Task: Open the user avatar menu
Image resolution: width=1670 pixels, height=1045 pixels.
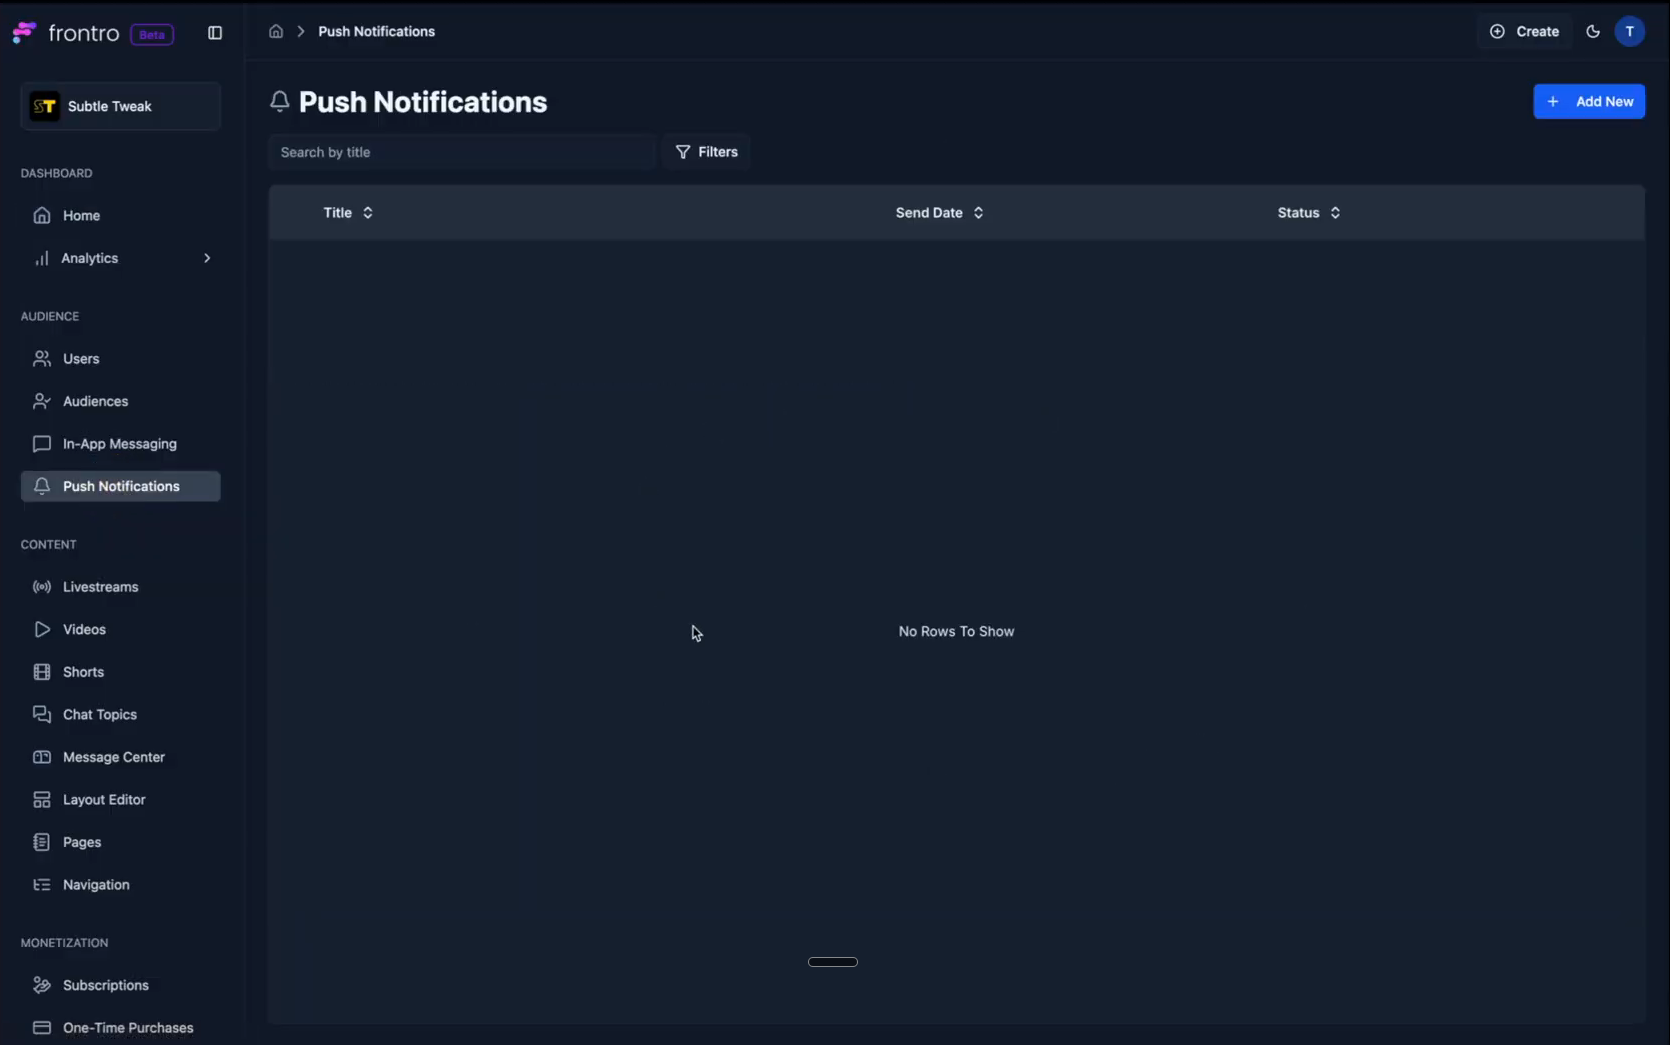Action: click(1629, 32)
